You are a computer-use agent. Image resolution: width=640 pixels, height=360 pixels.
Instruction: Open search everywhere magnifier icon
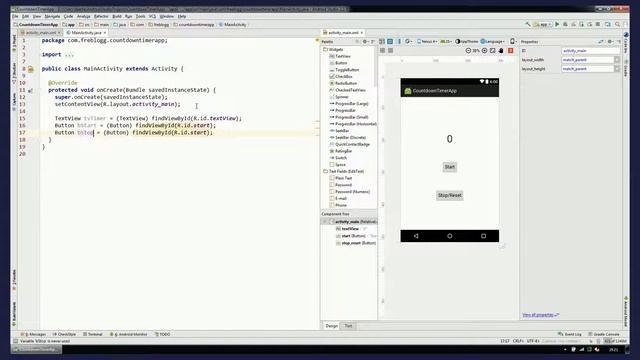(618, 24)
